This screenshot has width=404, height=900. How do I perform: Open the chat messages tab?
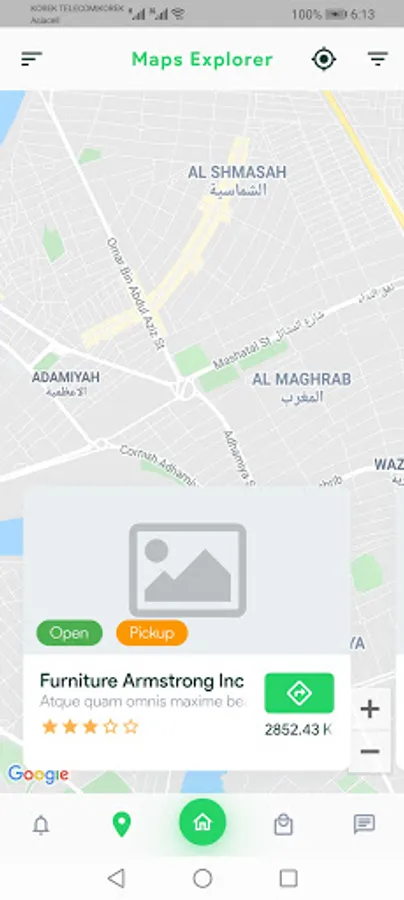coord(364,825)
